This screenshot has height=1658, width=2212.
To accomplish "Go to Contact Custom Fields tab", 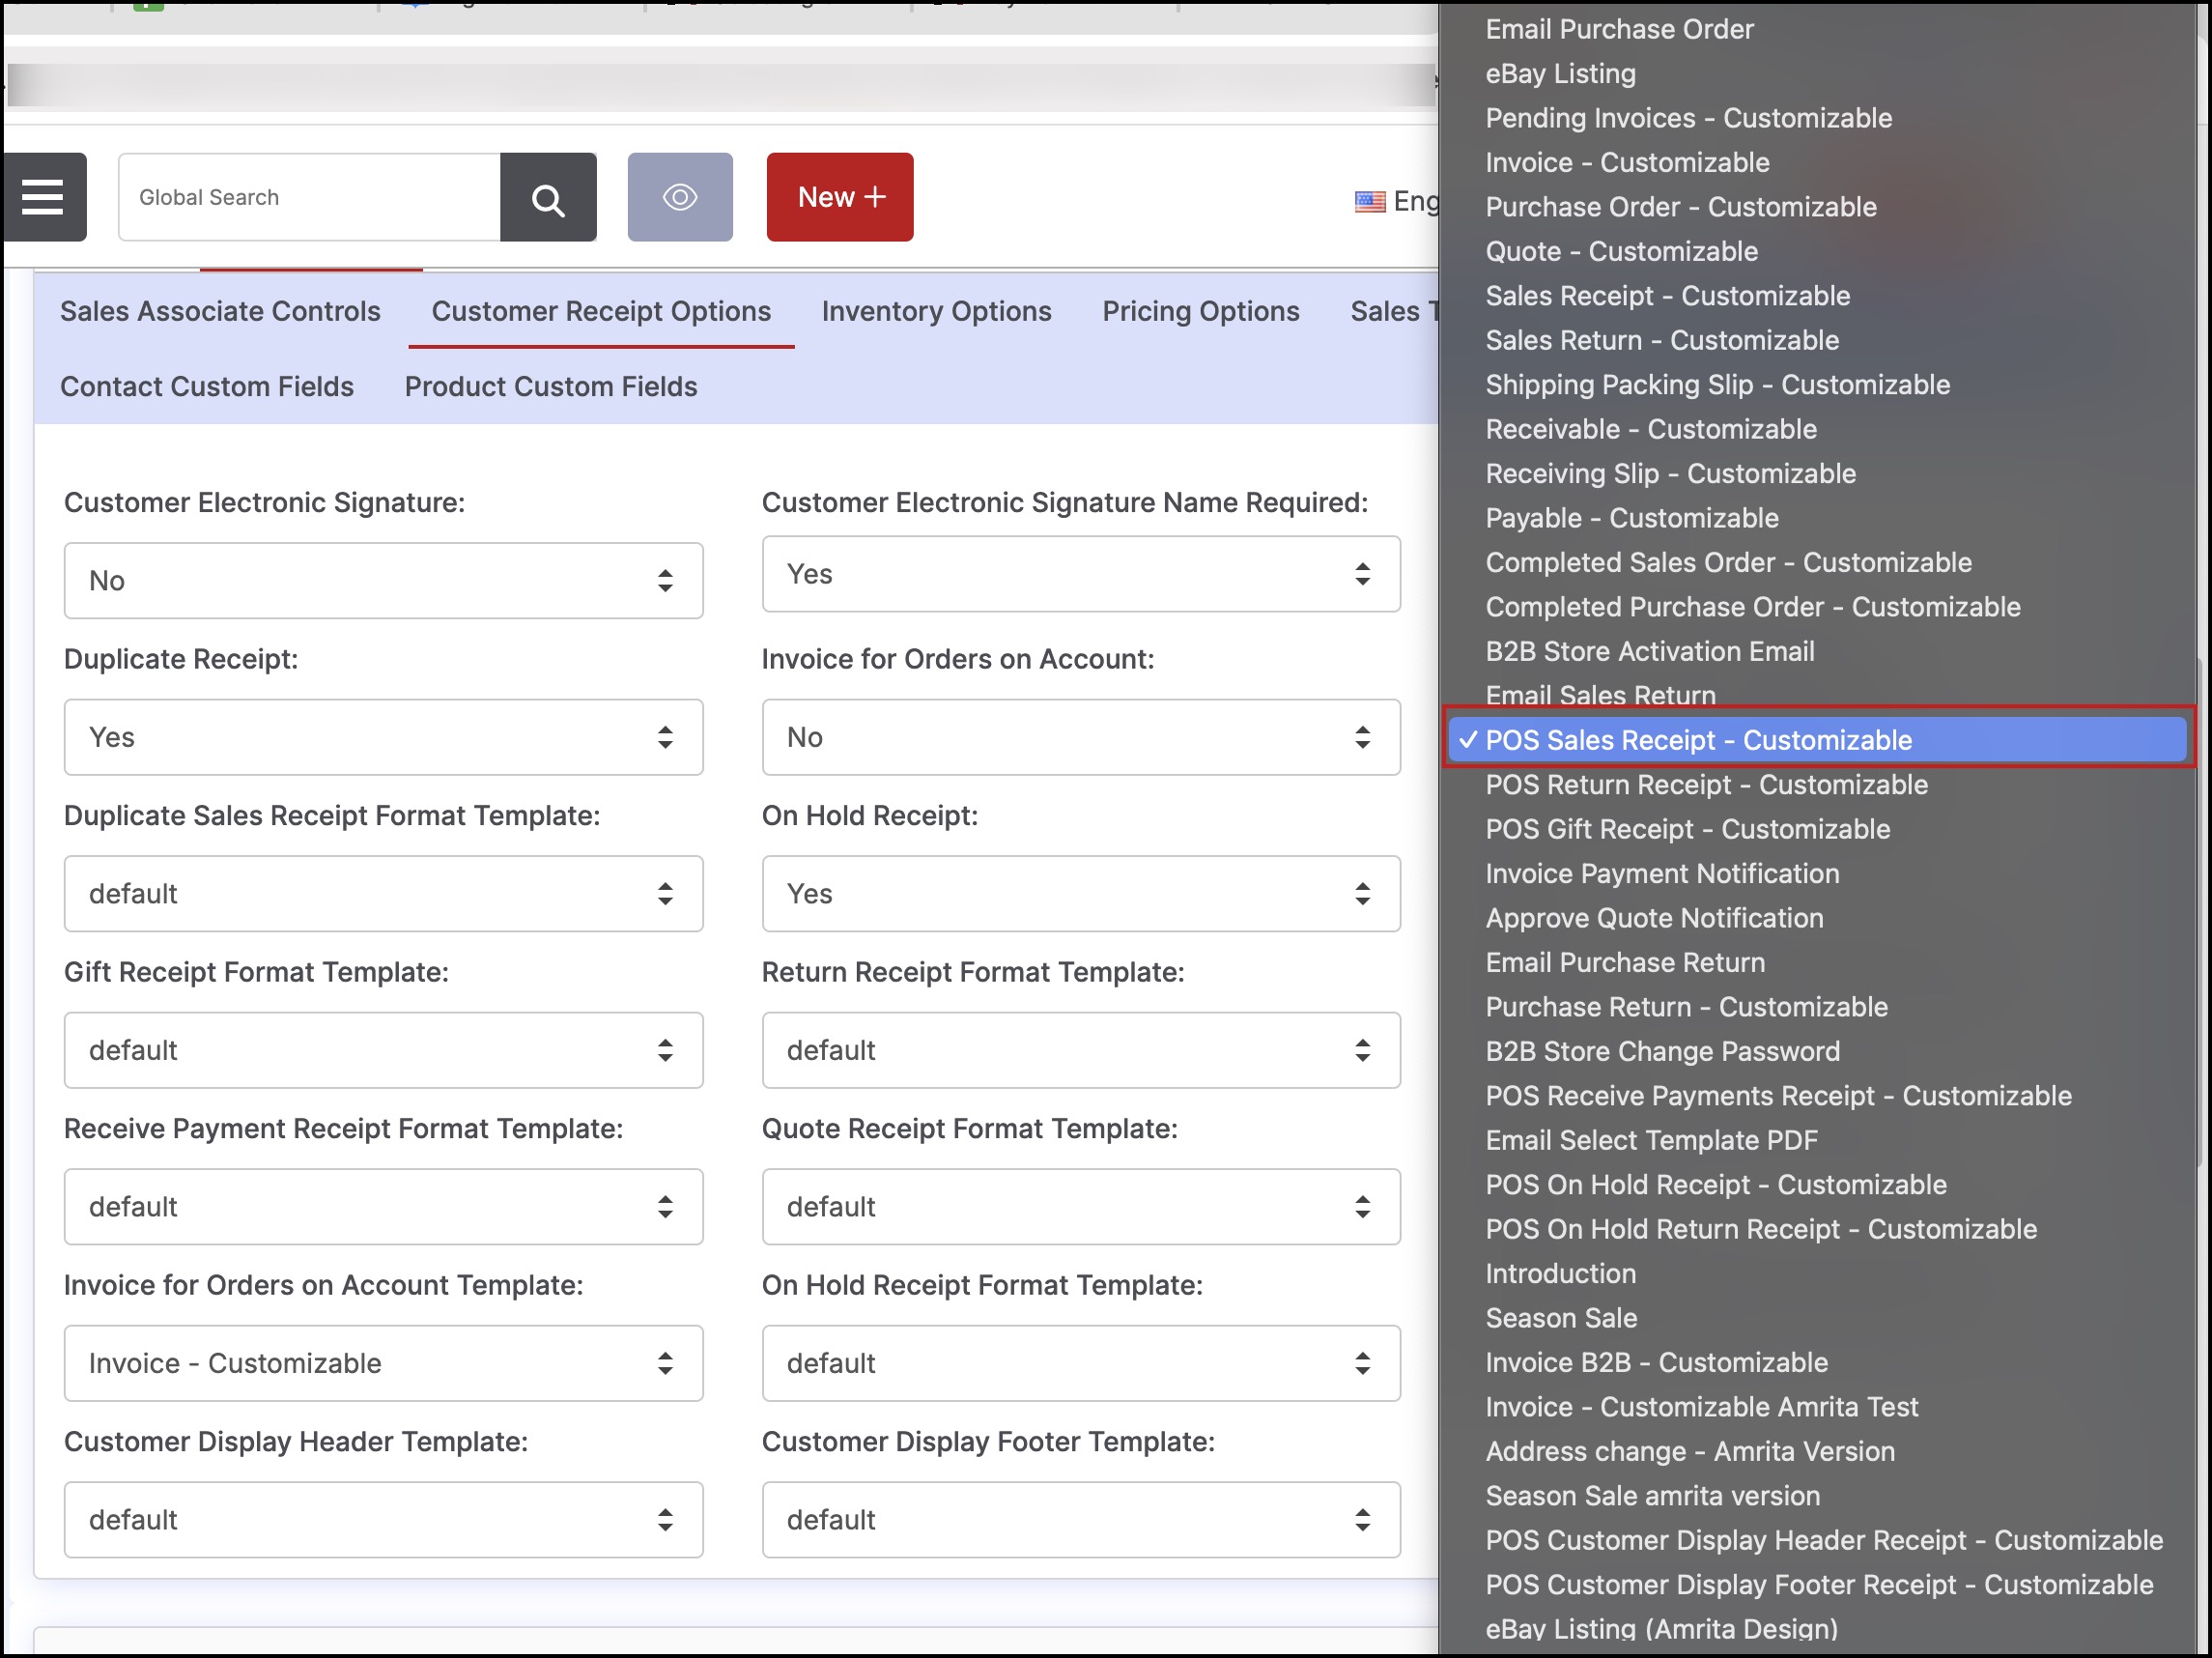I will pos(207,386).
